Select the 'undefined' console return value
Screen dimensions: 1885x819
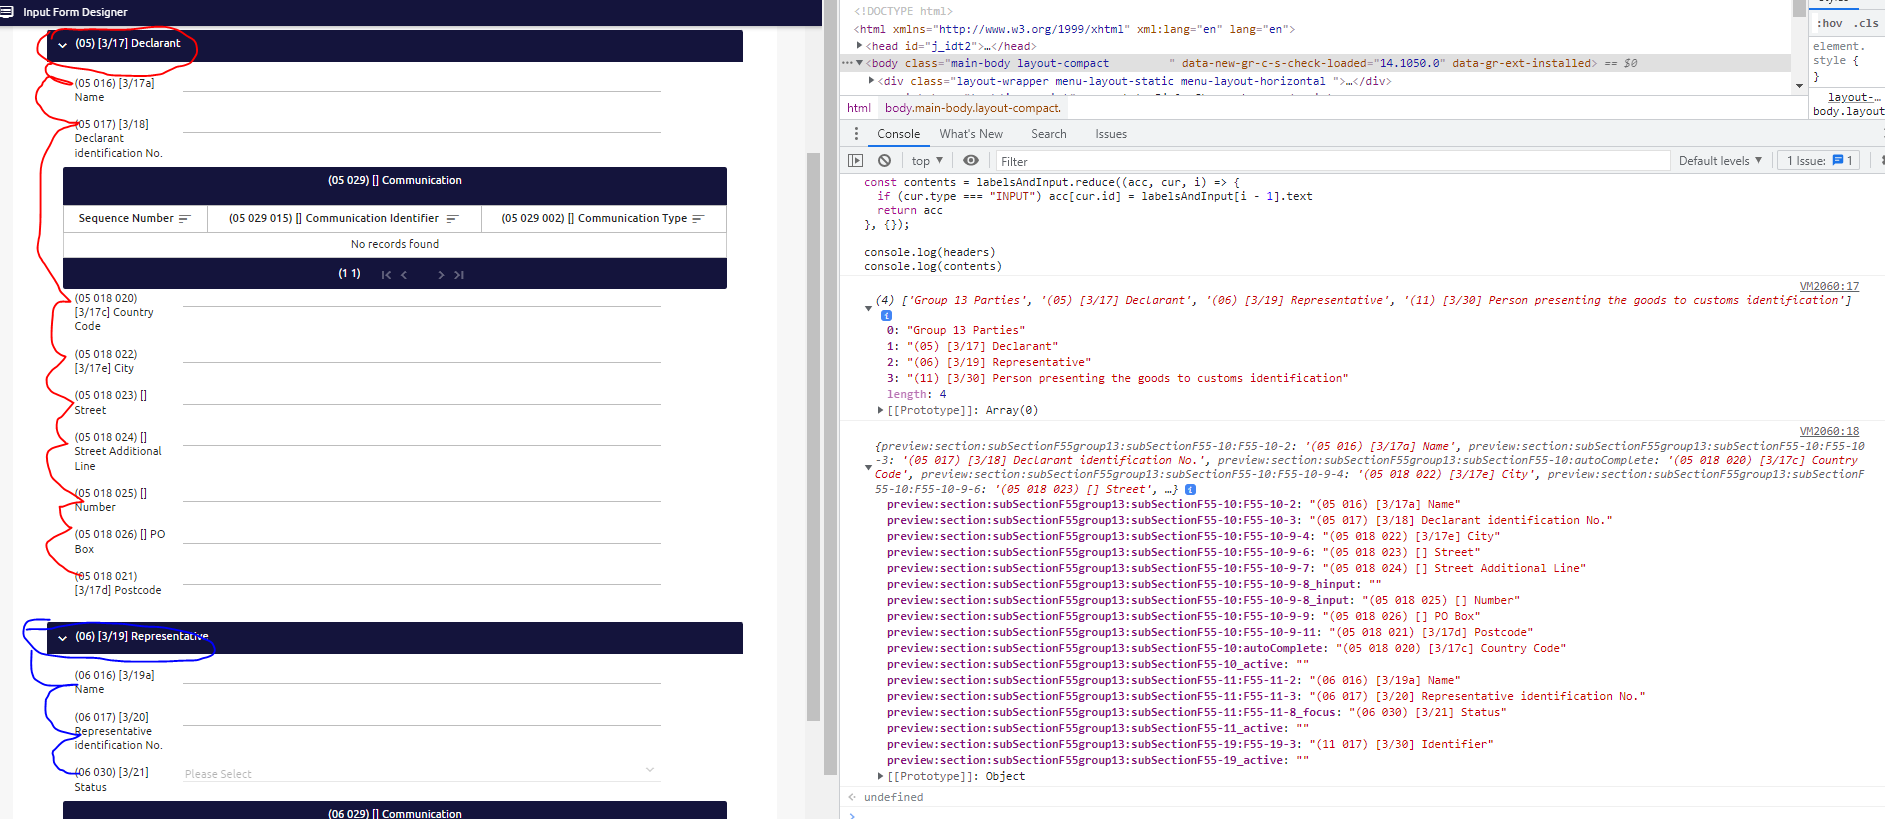tap(893, 798)
